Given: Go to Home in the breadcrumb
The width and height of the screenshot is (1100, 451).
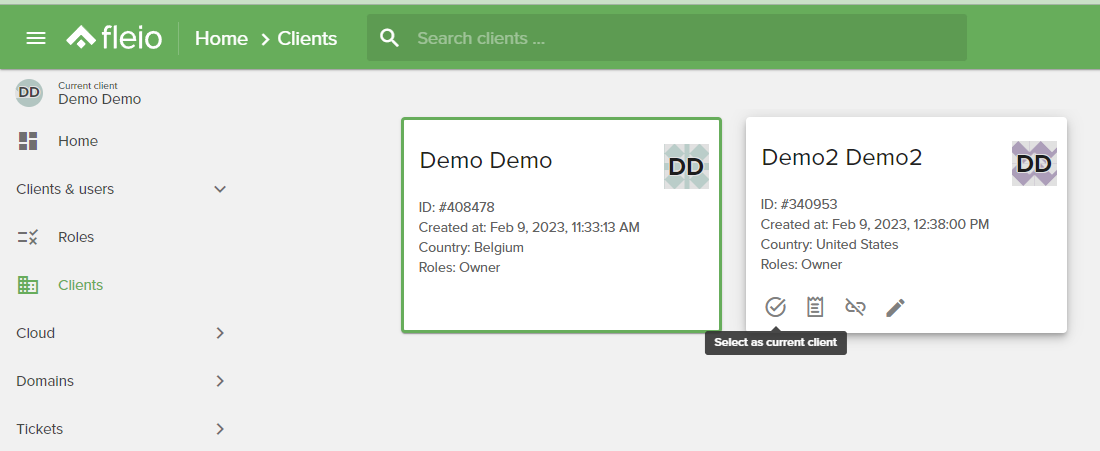Looking at the screenshot, I should [x=221, y=38].
